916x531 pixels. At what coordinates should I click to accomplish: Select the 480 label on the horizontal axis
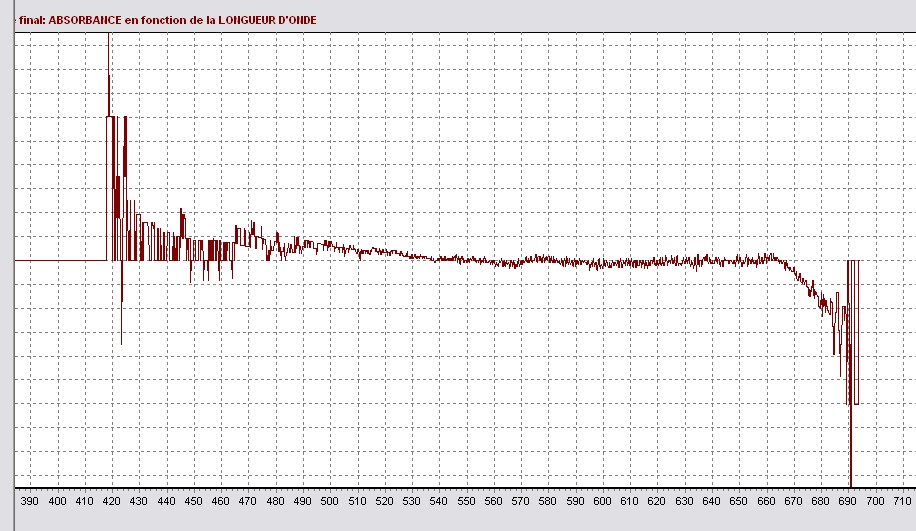[x=275, y=501]
